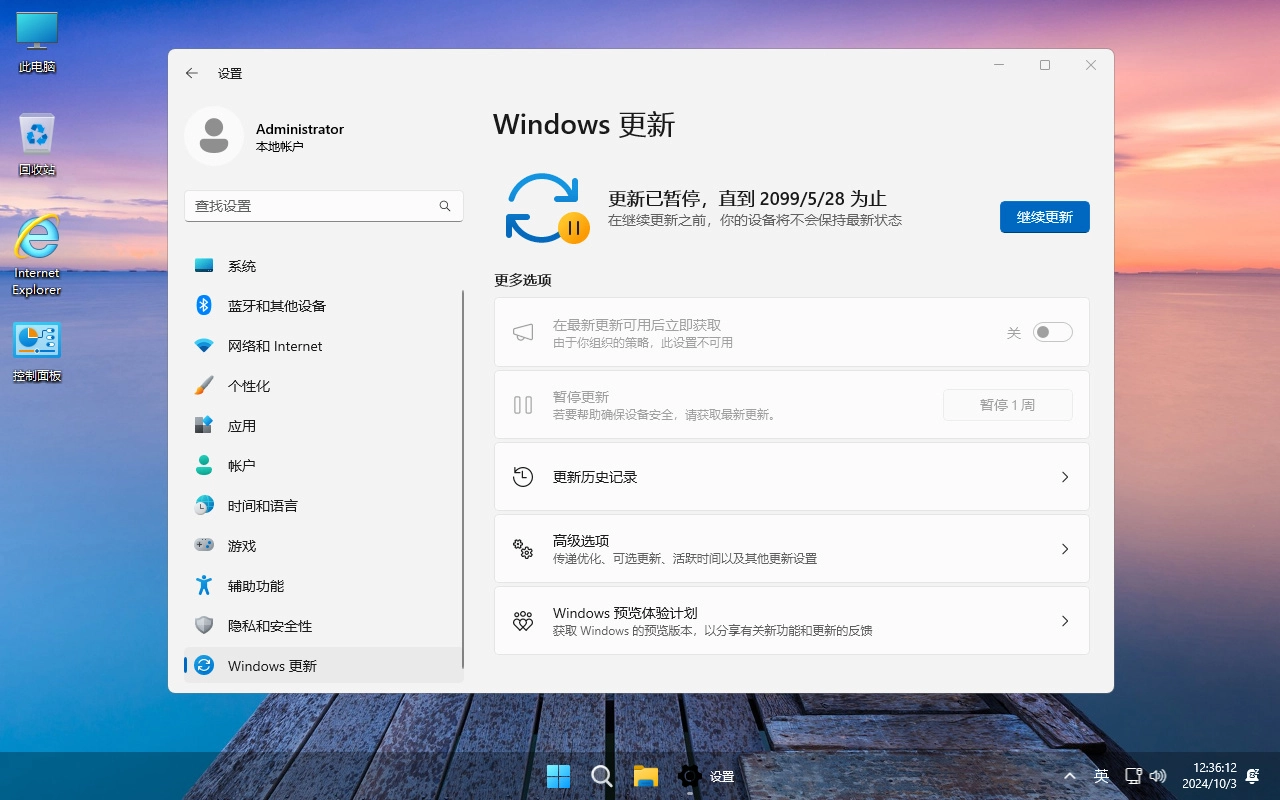This screenshot has height=800, width=1280.
Task: Enable 在最新更新可用后立即获取 switch
Action: [1052, 331]
